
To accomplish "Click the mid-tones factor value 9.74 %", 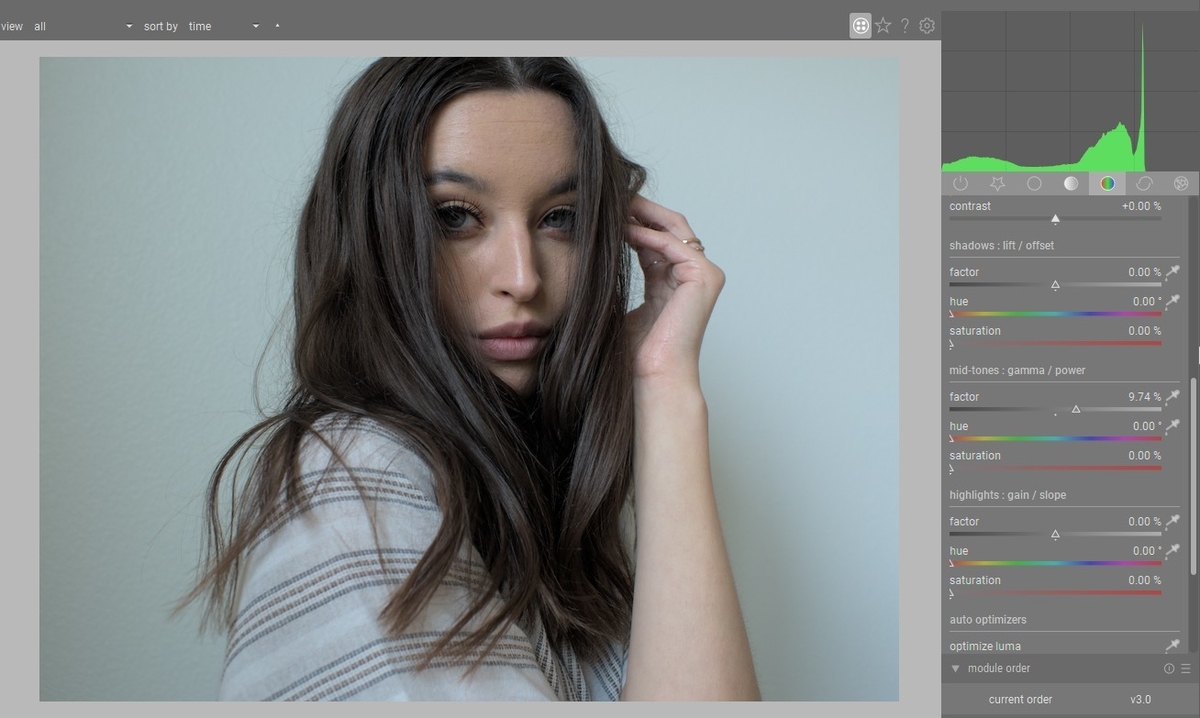I will [1145, 397].
